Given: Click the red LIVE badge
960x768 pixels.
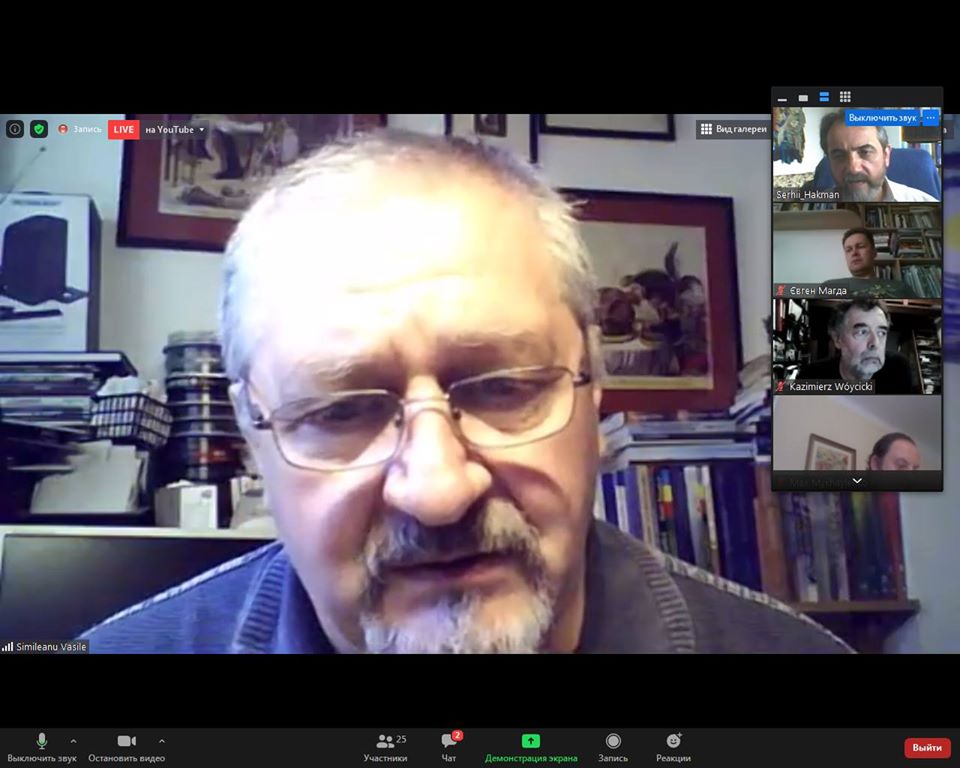Looking at the screenshot, I should [x=123, y=129].
